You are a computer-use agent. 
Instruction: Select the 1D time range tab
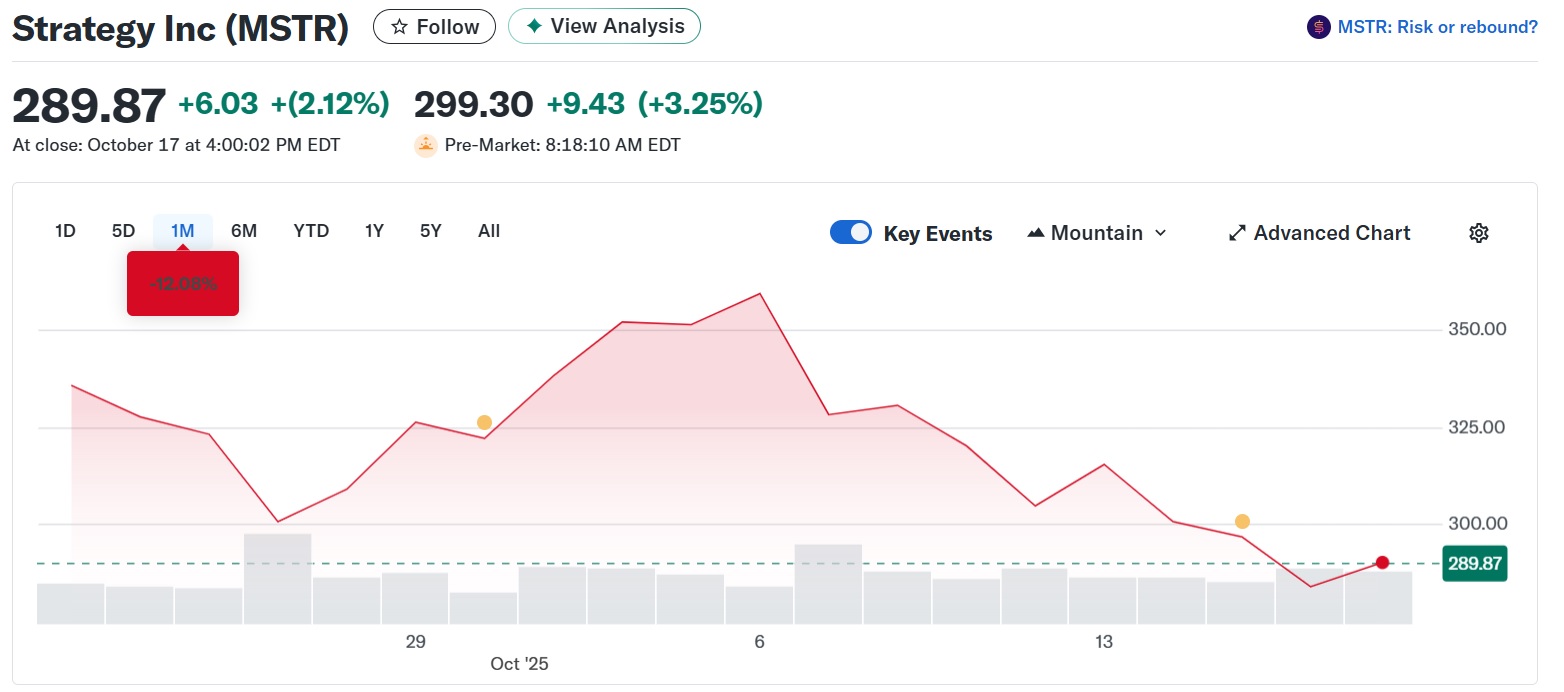[x=65, y=231]
